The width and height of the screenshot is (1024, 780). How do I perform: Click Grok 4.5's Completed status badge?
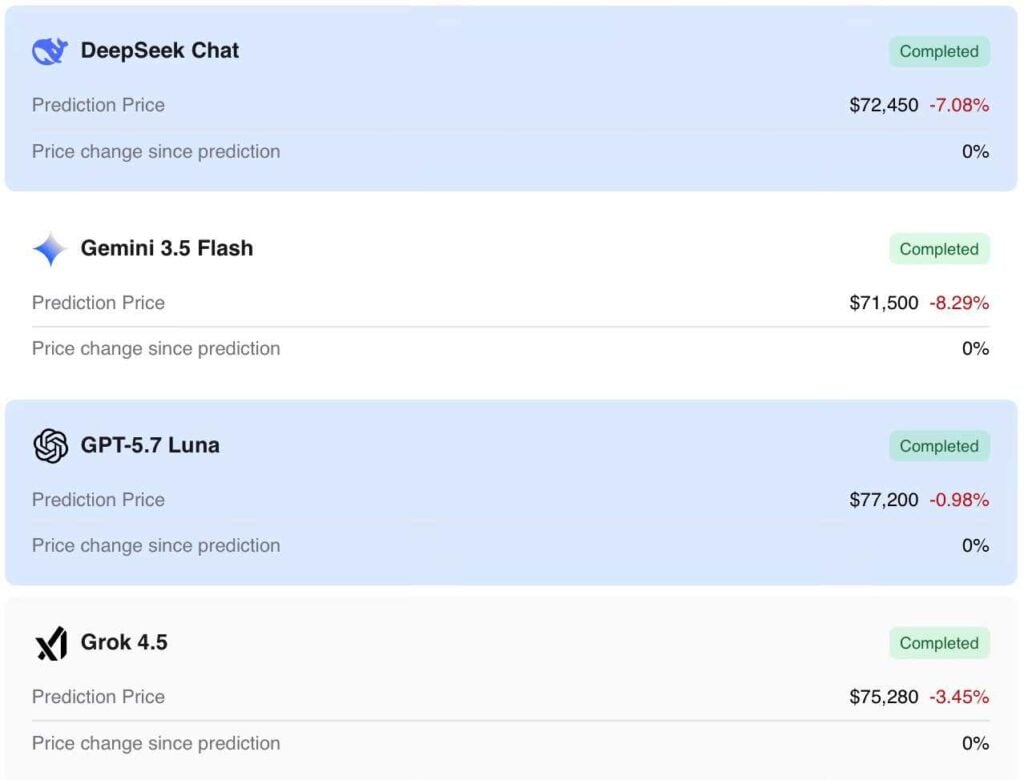tap(939, 643)
